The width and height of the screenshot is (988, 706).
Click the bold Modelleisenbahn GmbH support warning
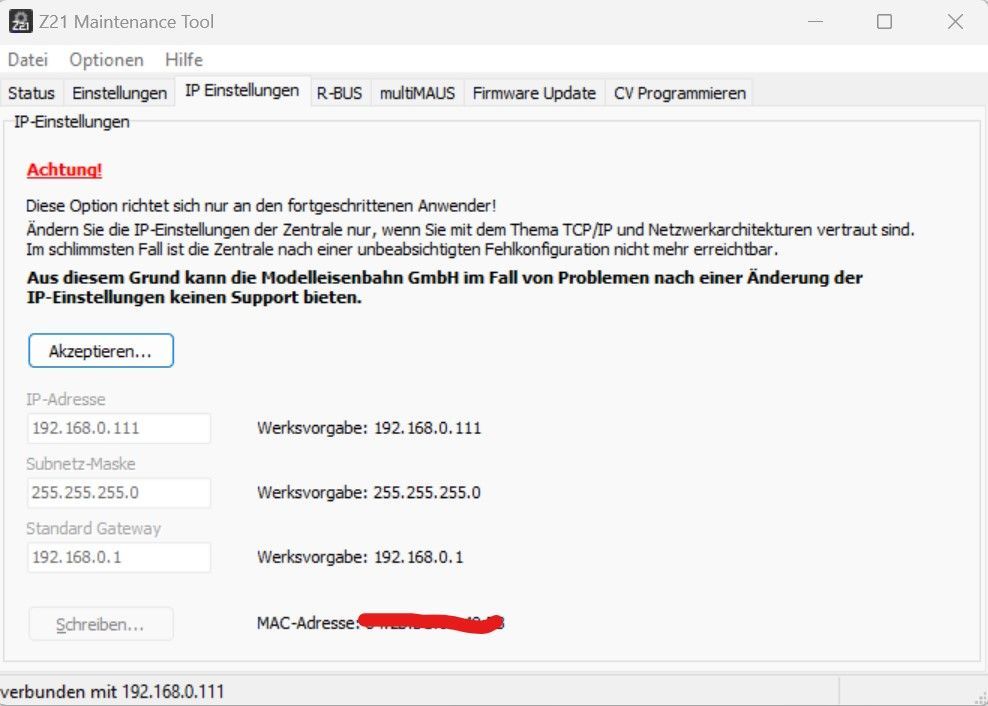pyautogui.click(x=445, y=287)
